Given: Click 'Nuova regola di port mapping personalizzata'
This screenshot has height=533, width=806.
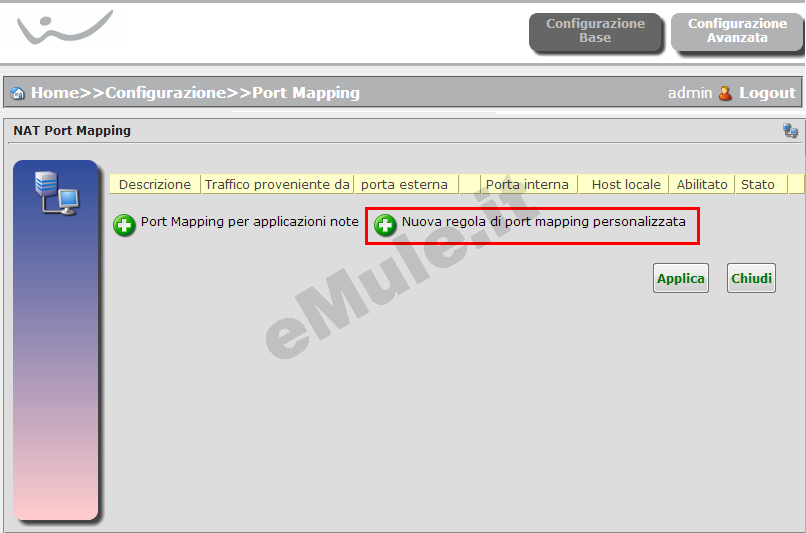Looking at the screenshot, I should tap(543, 222).
